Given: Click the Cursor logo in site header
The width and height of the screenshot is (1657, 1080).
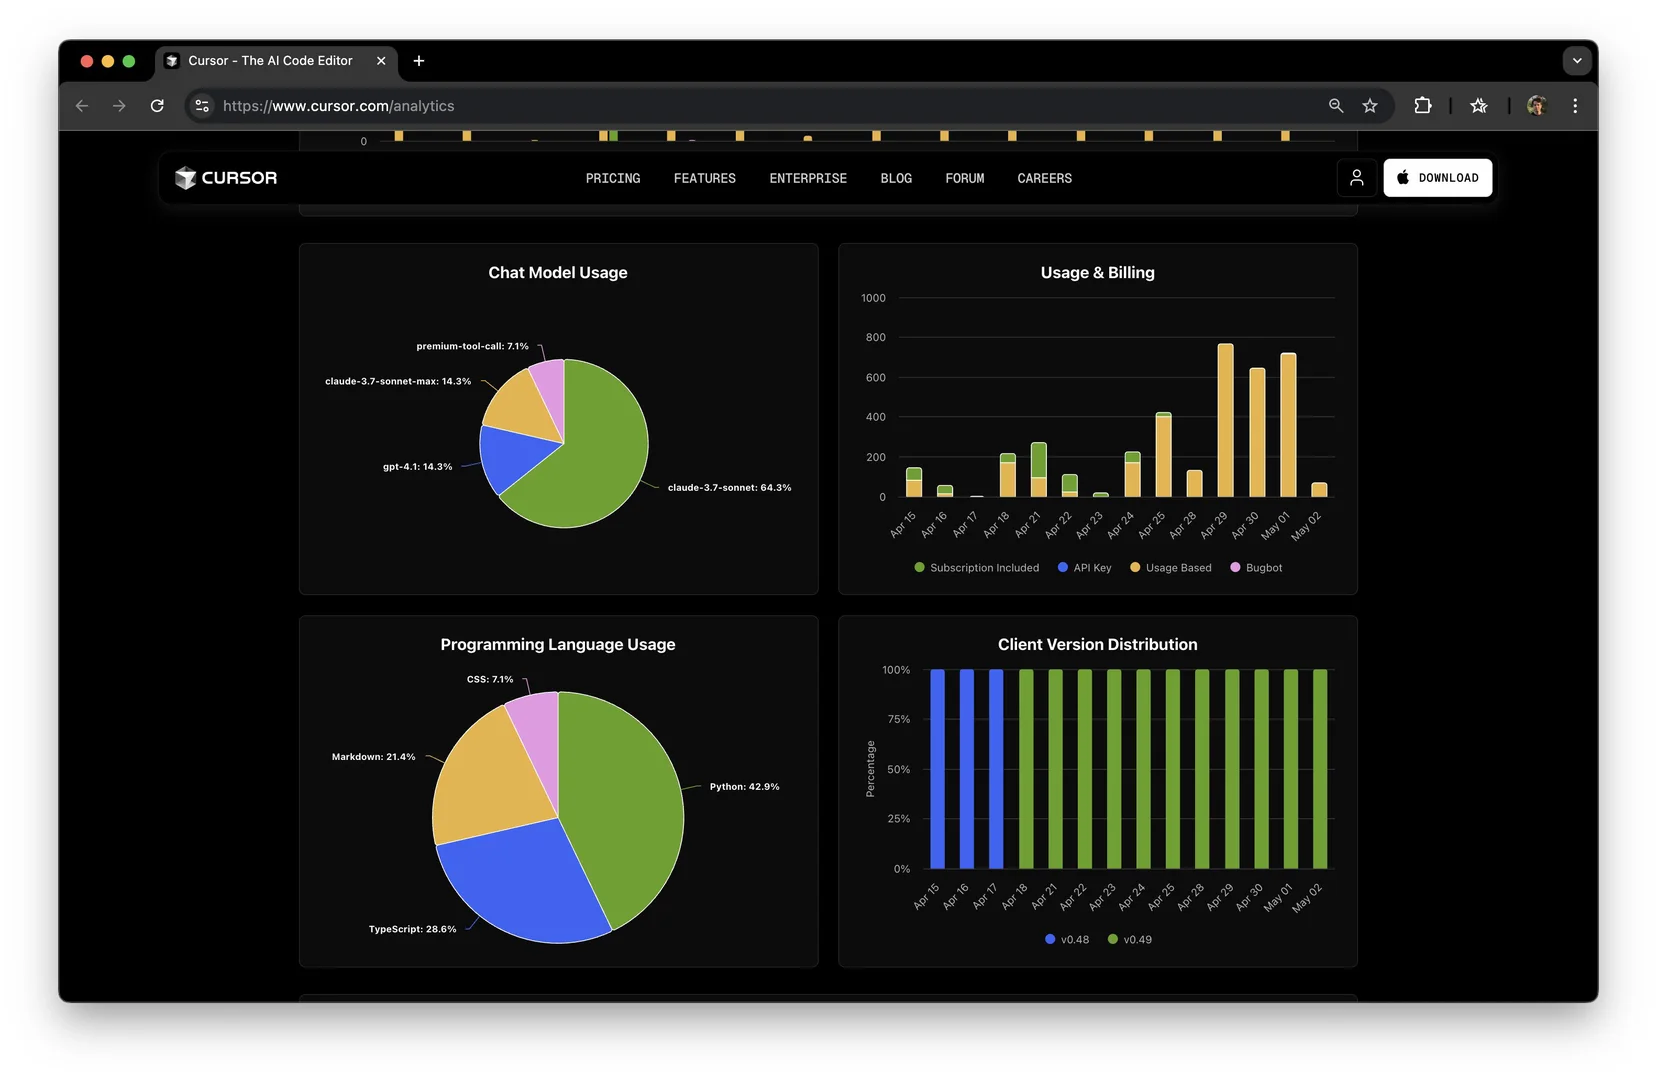Looking at the screenshot, I should coord(226,178).
